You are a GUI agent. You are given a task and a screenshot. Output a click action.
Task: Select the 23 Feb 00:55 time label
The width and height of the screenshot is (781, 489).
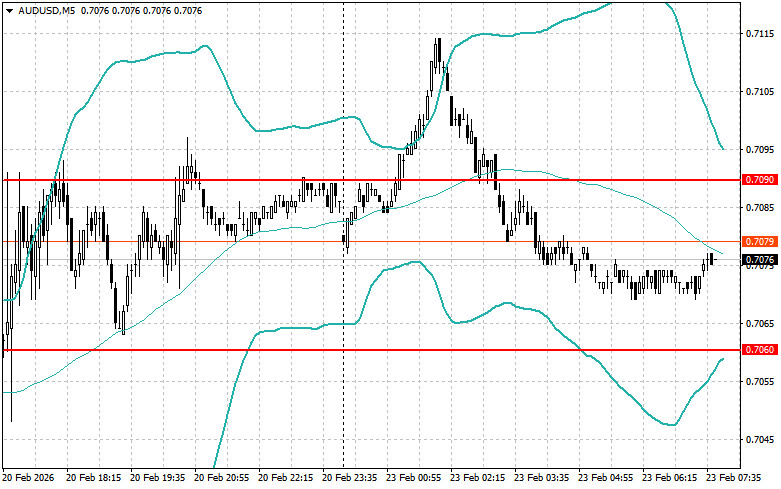(414, 478)
